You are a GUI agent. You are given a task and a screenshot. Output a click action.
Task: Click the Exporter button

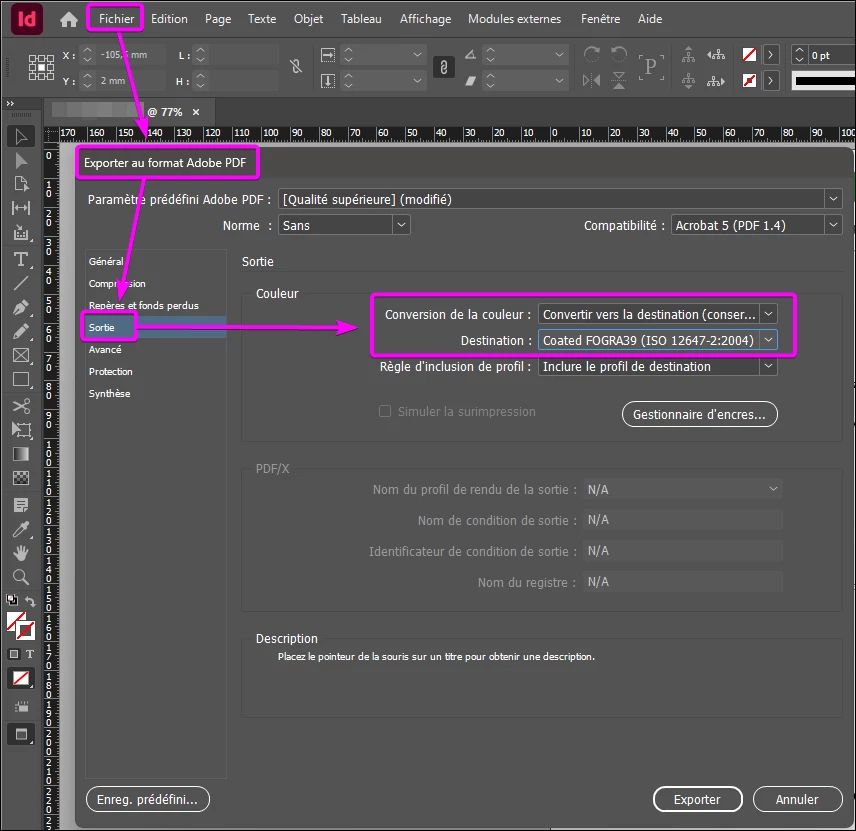point(697,799)
